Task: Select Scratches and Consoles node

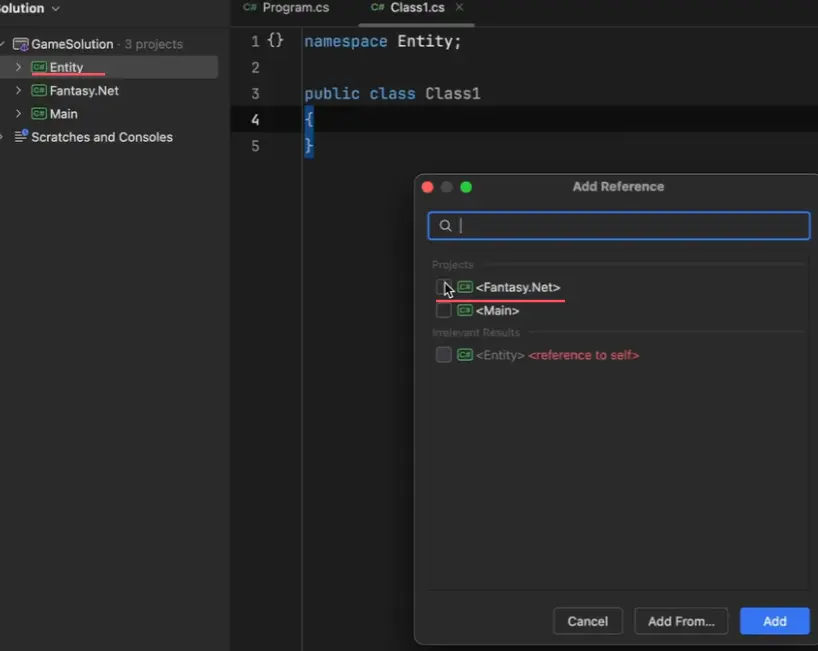Action: 109,137
